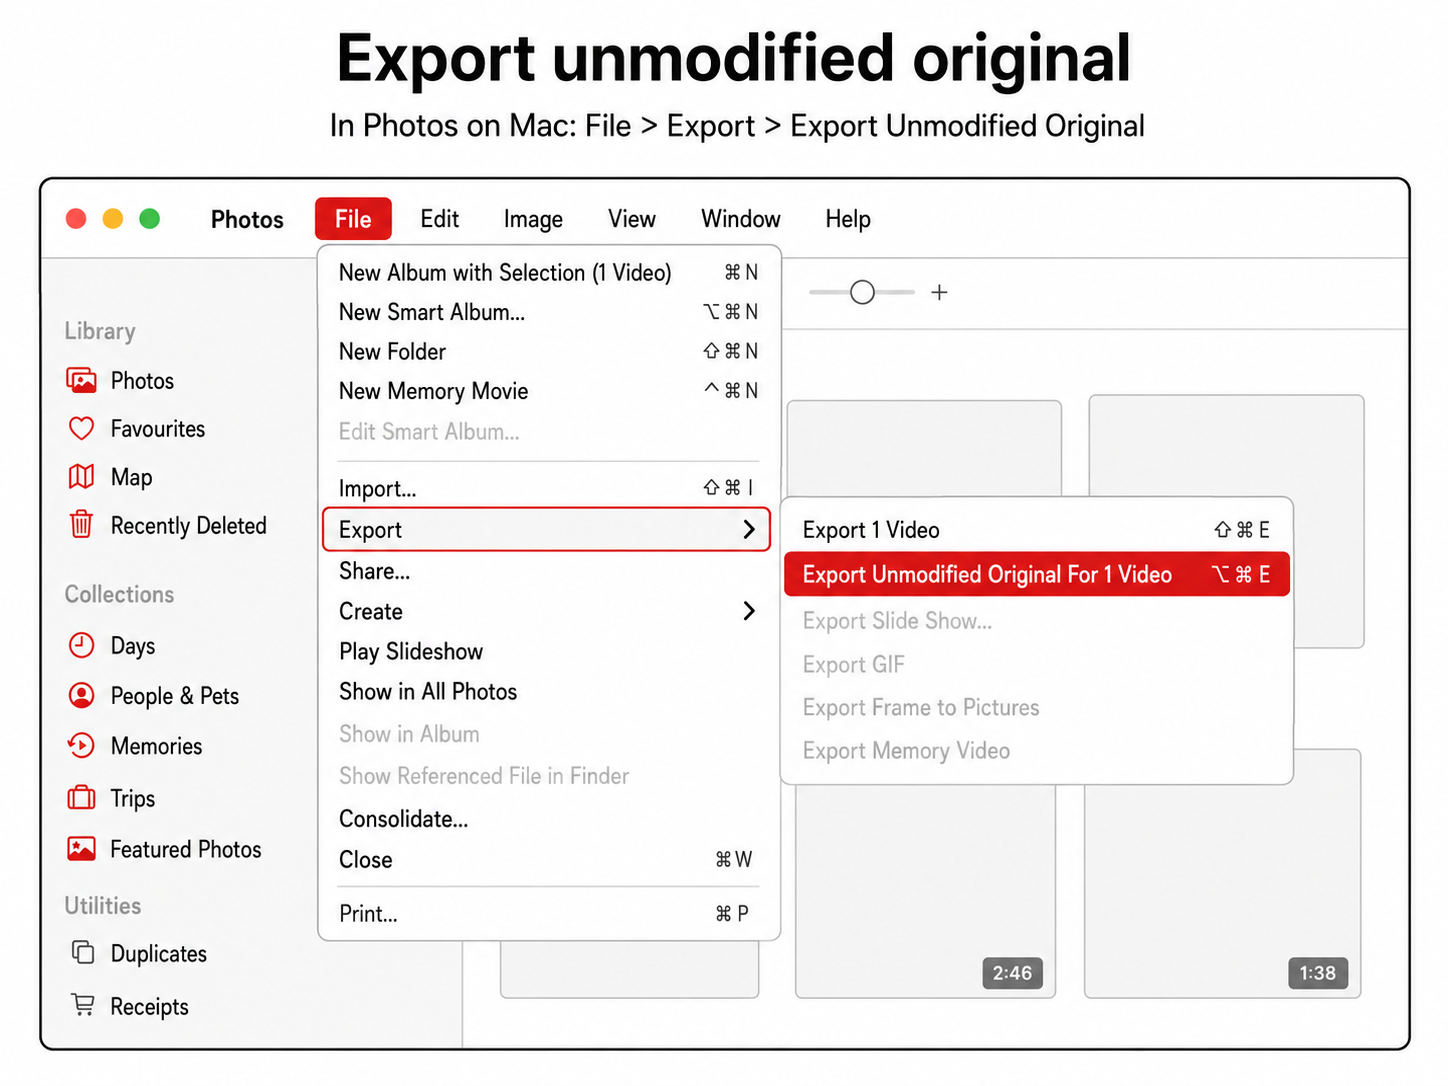Choose Export Unmodified Original For 1 Video
Image resolution: width=1448 pixels, height=1086 pixels.
[x=1037, y=575]
